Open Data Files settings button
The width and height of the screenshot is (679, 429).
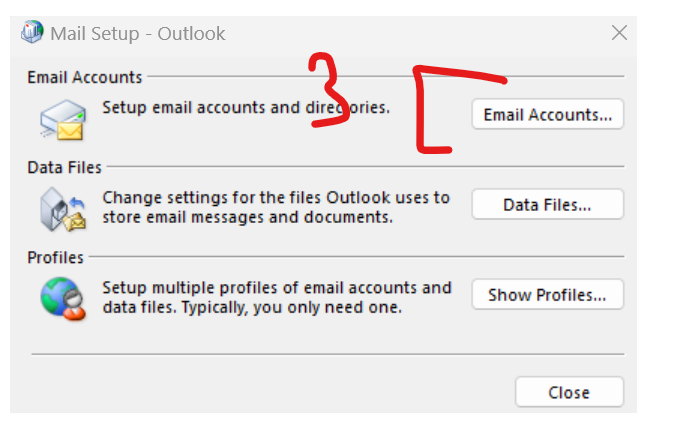(x=547, y=204)
